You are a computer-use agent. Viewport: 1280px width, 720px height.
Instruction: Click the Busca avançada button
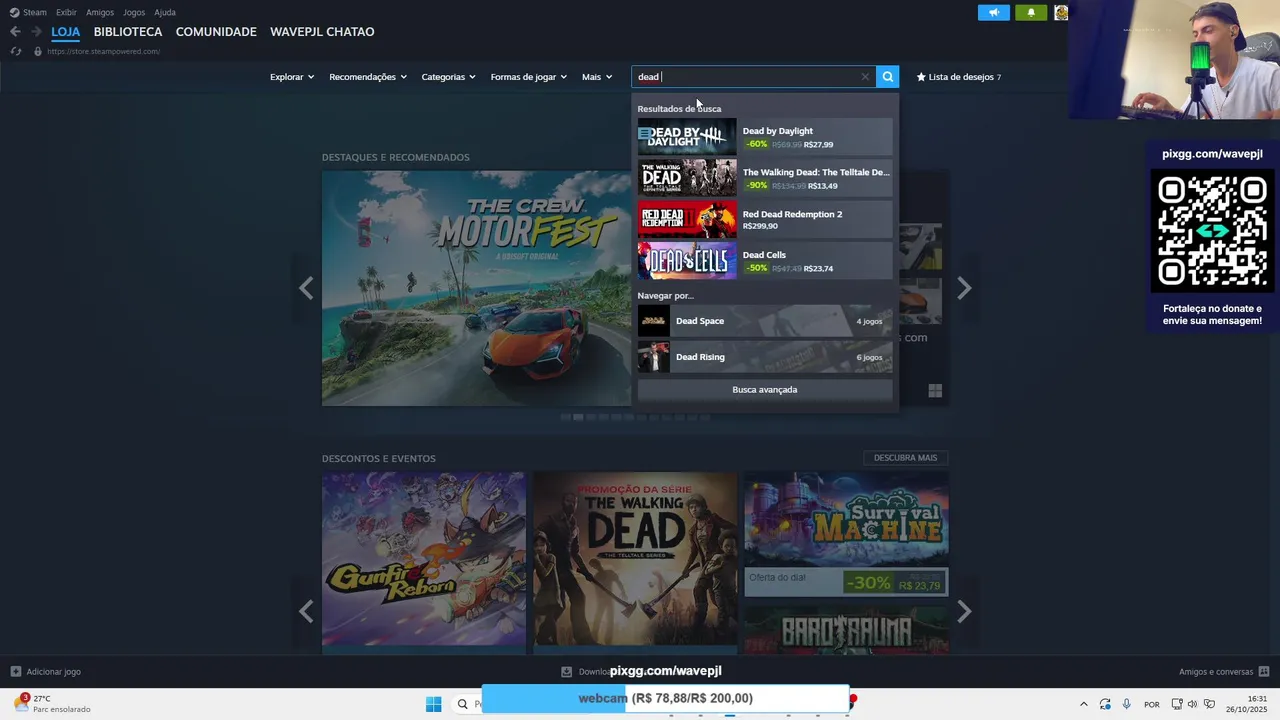pyautogui.click(x=765, y=390)
